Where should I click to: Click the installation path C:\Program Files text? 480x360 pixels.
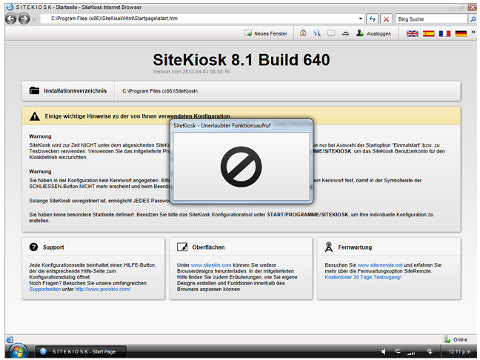[x=160, y=91]
